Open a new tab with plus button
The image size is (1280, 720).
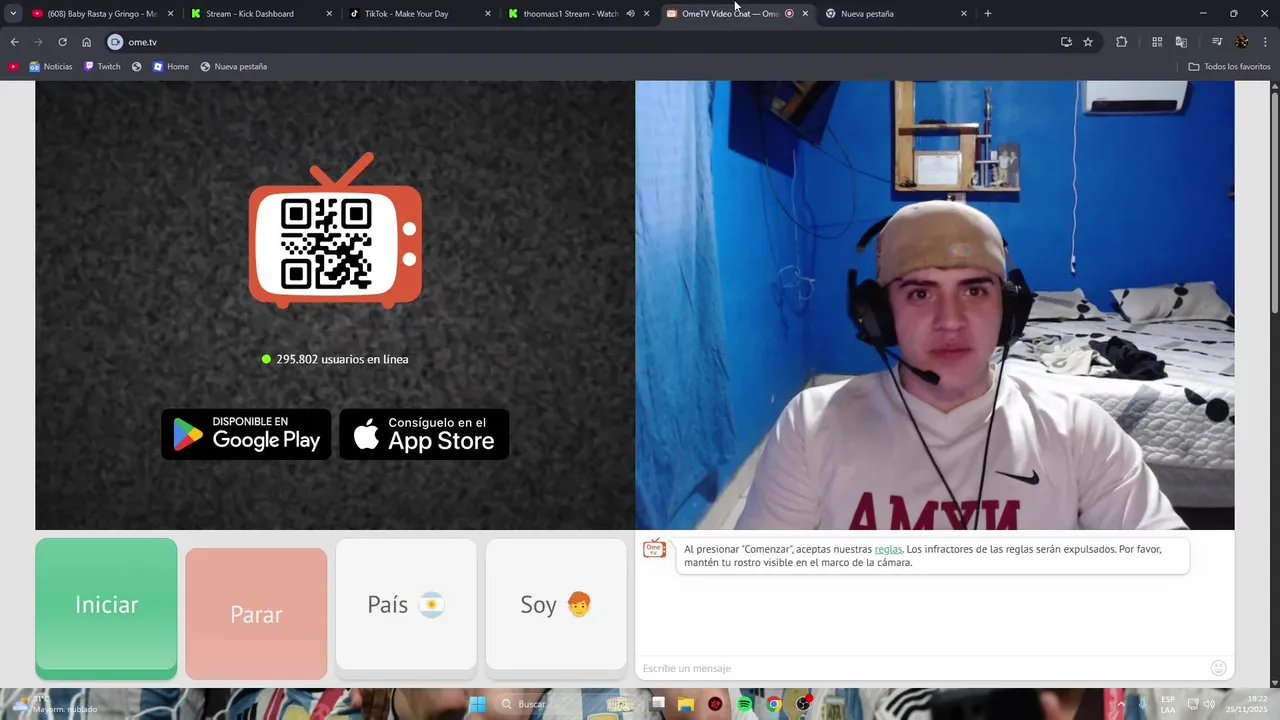[988, 14]
